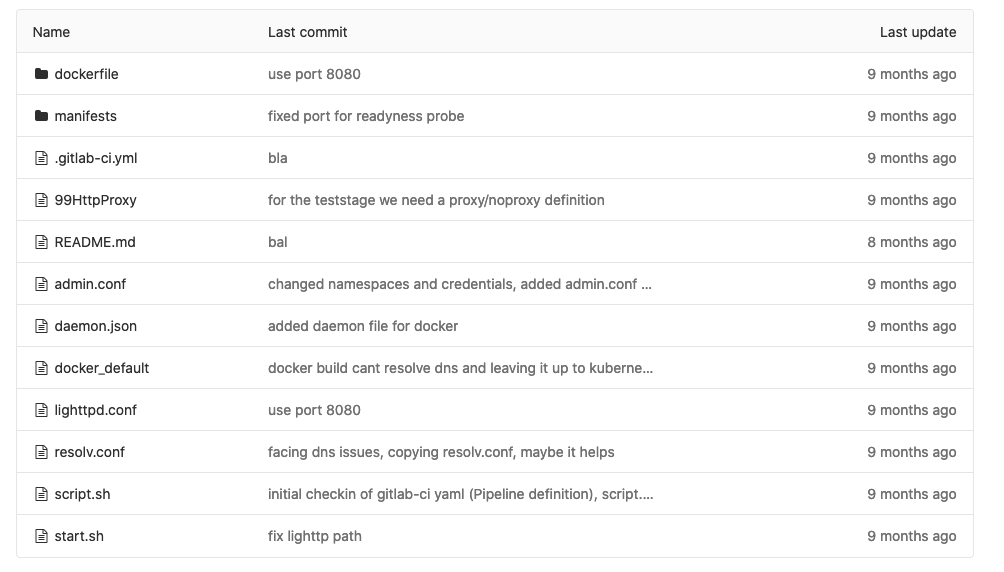The image size is (1004, 572).
Task: Click the daemon.json file icon
Action: tap(41, 326)
